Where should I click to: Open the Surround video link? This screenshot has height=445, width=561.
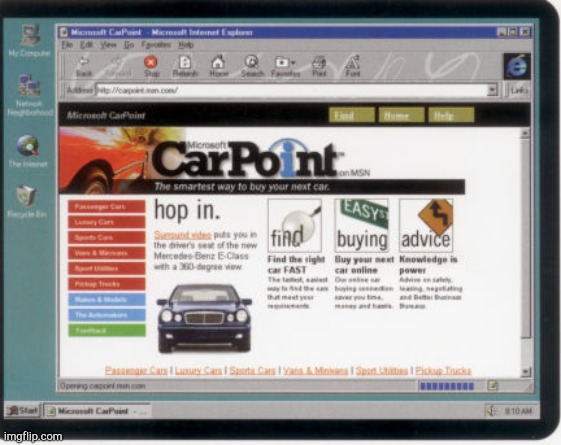tap(182, 235)
